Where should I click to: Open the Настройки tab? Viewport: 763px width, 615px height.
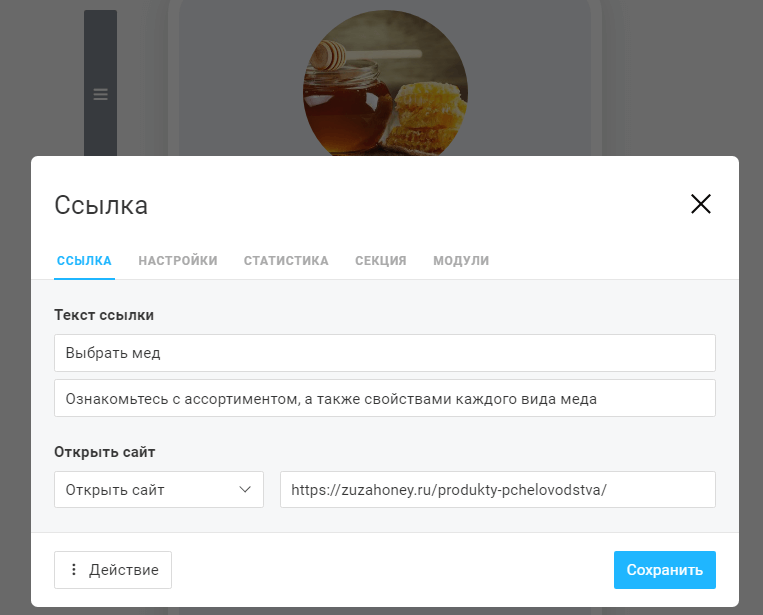click(x=178, y=260)
